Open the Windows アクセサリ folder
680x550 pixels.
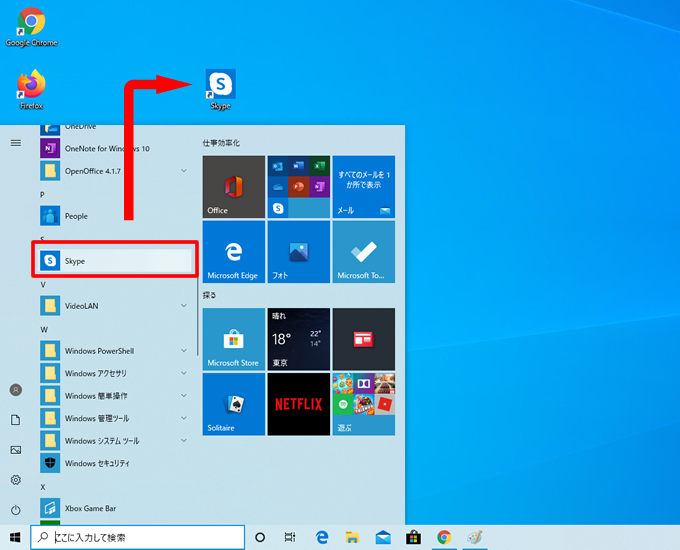point(114,373)
